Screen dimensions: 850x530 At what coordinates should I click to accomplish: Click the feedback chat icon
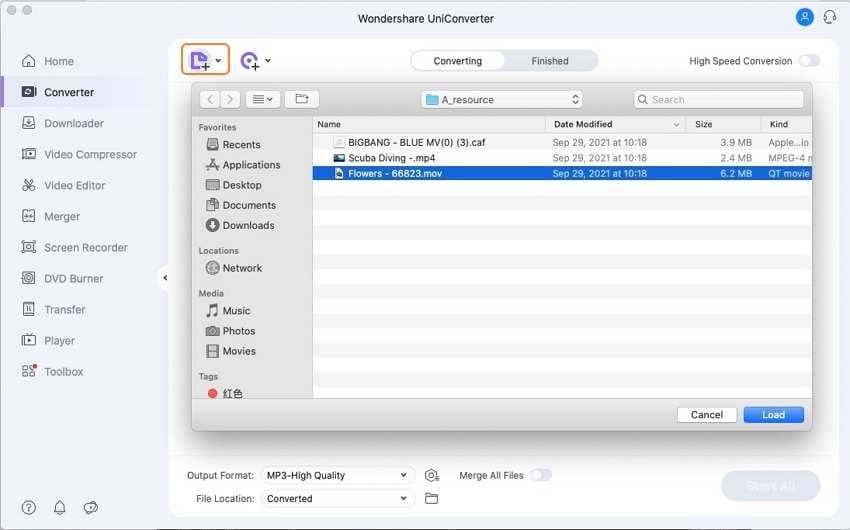[x=91, y=507]
